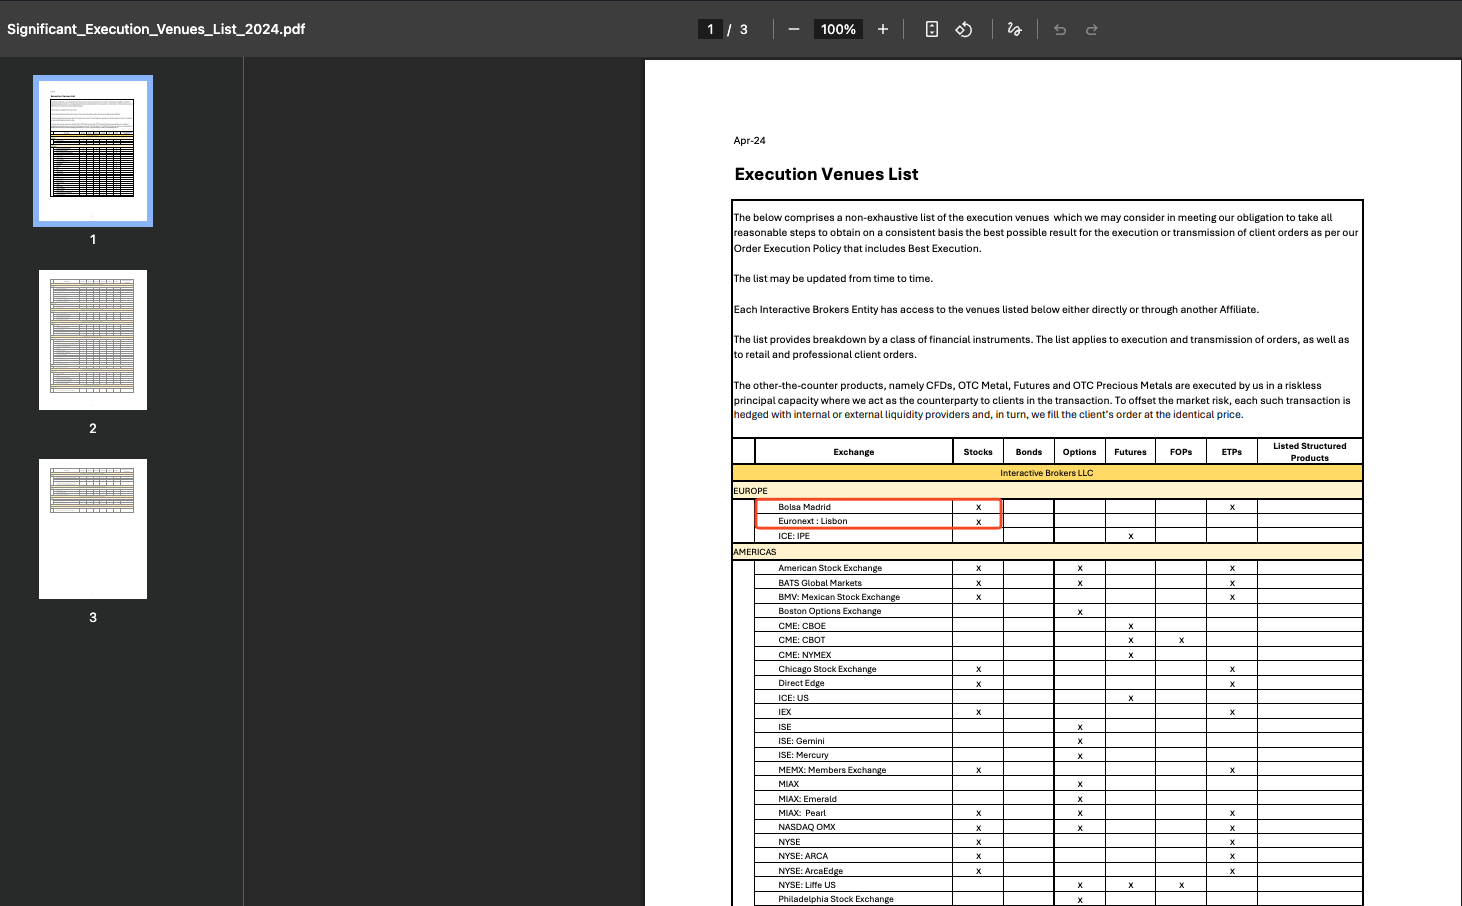Click the zoom in plus button
Viewport: 1462px width, 906px height.
[x=882, y=30]
